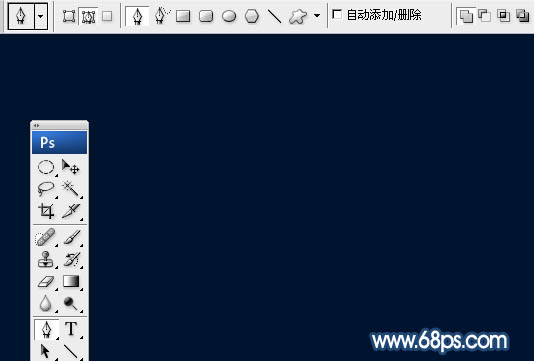Choose Intersect path areas mode

pos(503,16)
